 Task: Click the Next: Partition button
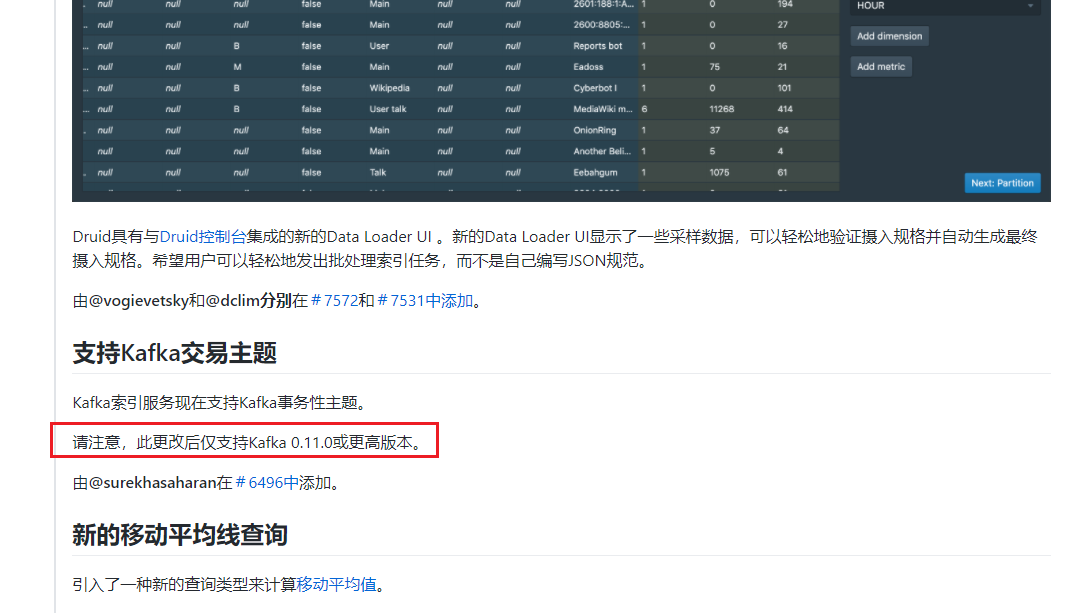click(1002, 183)
